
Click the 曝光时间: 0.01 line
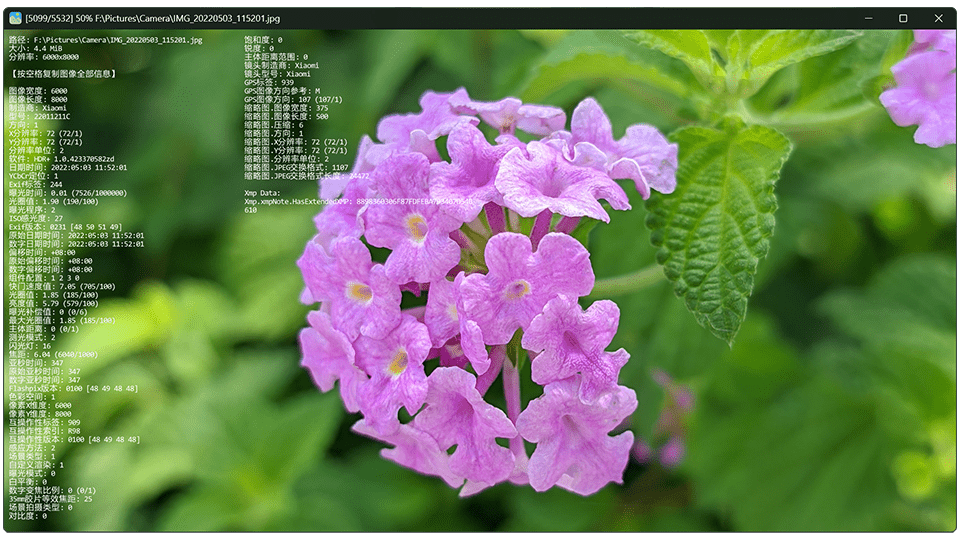coord(68,193)
